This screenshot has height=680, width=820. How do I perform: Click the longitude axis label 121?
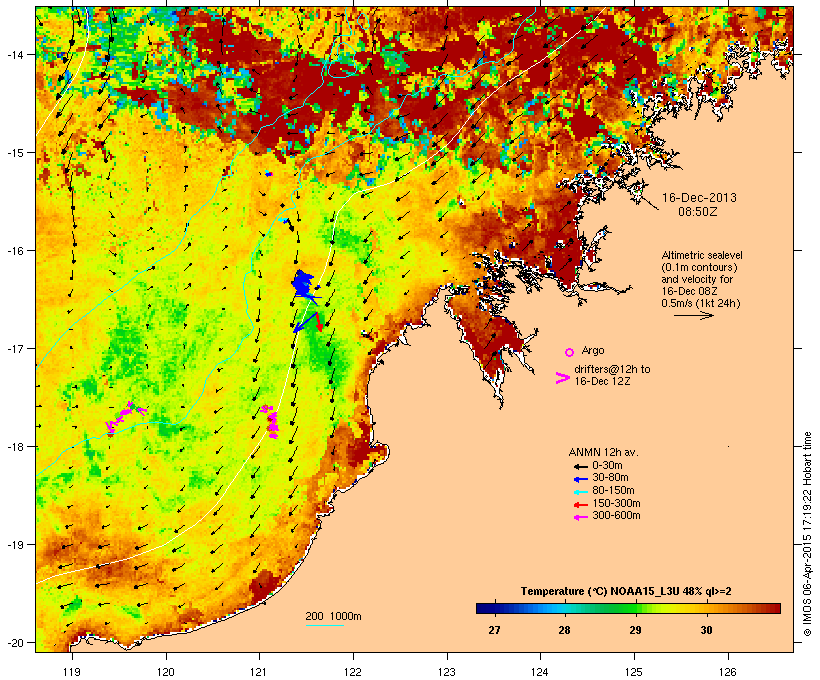pos(259,672)
